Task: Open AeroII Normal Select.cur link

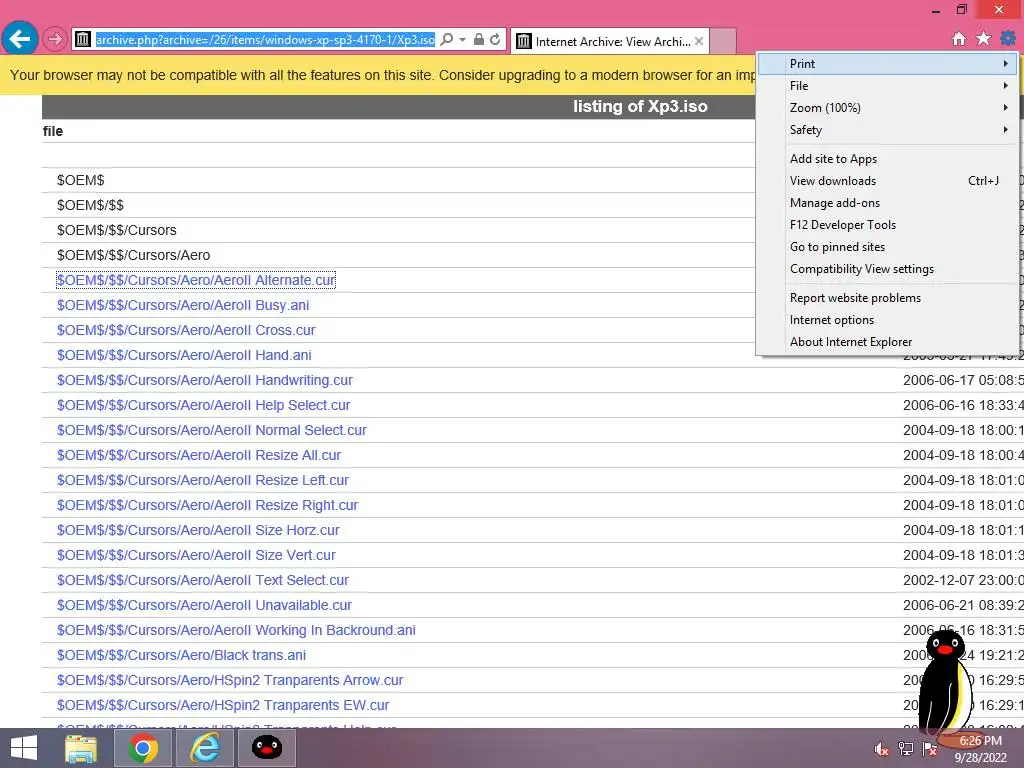Action: [212, 430]
